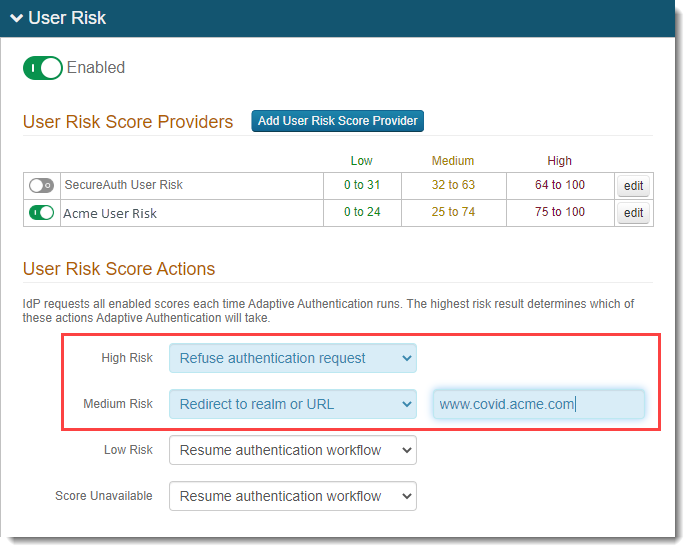Click the Acme User Risk provider name
Screen dimensions: 690x552
click(x=110, y=213)
